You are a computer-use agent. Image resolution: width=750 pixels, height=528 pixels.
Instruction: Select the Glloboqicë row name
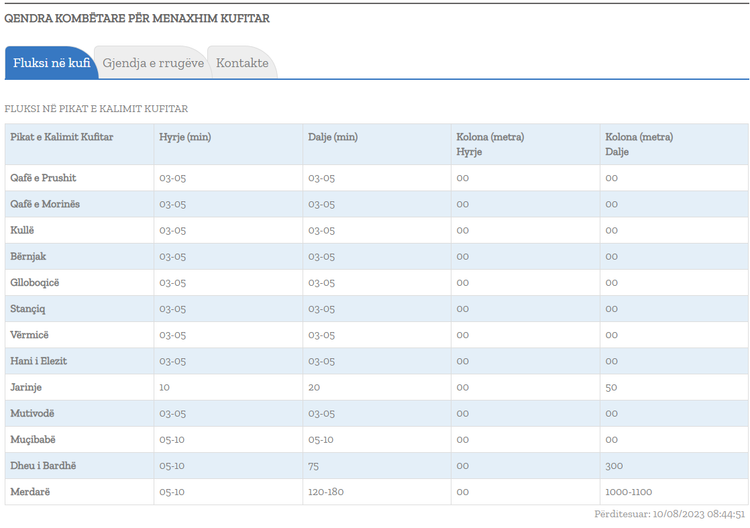(35, 283)
